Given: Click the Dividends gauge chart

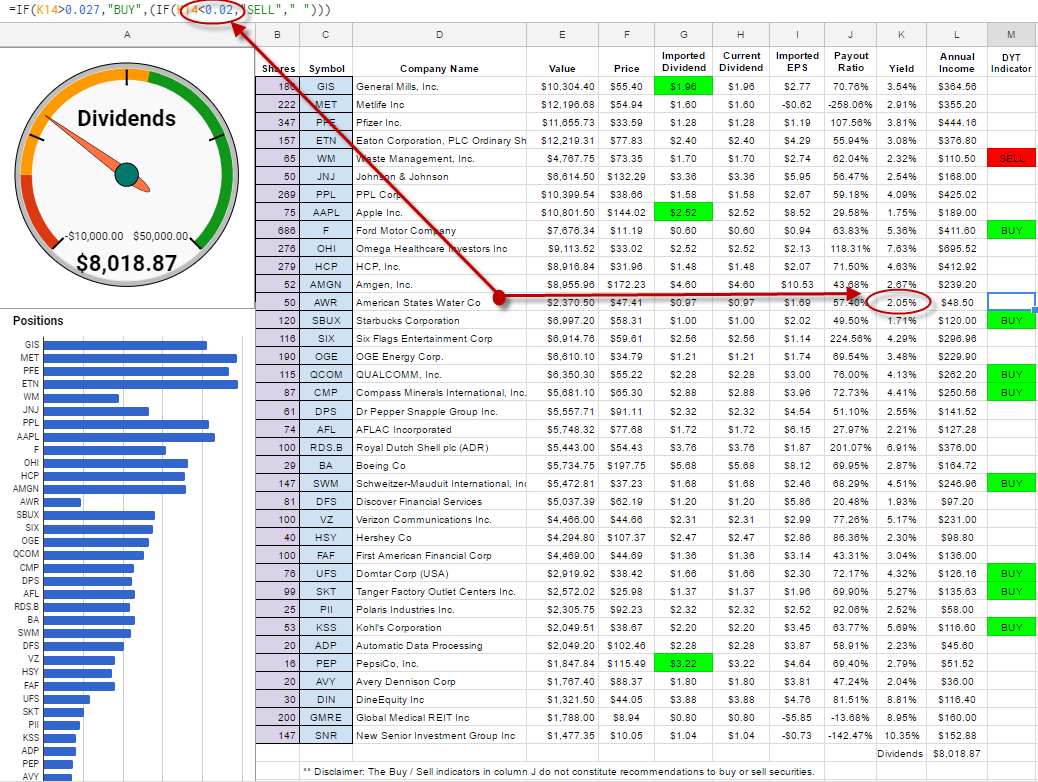Looking at the screenshot, I should [127, 170].
